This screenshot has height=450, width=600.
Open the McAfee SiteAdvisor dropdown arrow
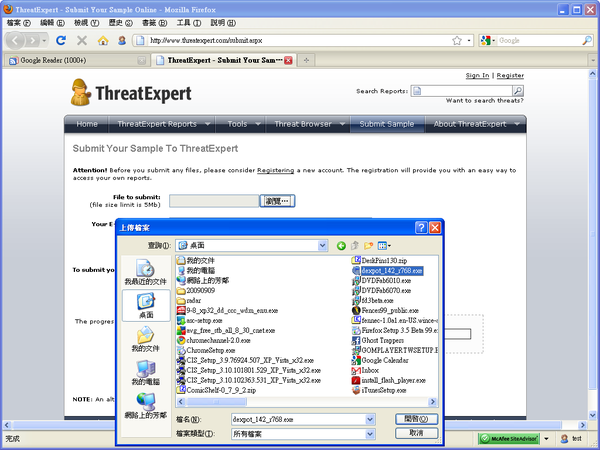pos(546,439)
